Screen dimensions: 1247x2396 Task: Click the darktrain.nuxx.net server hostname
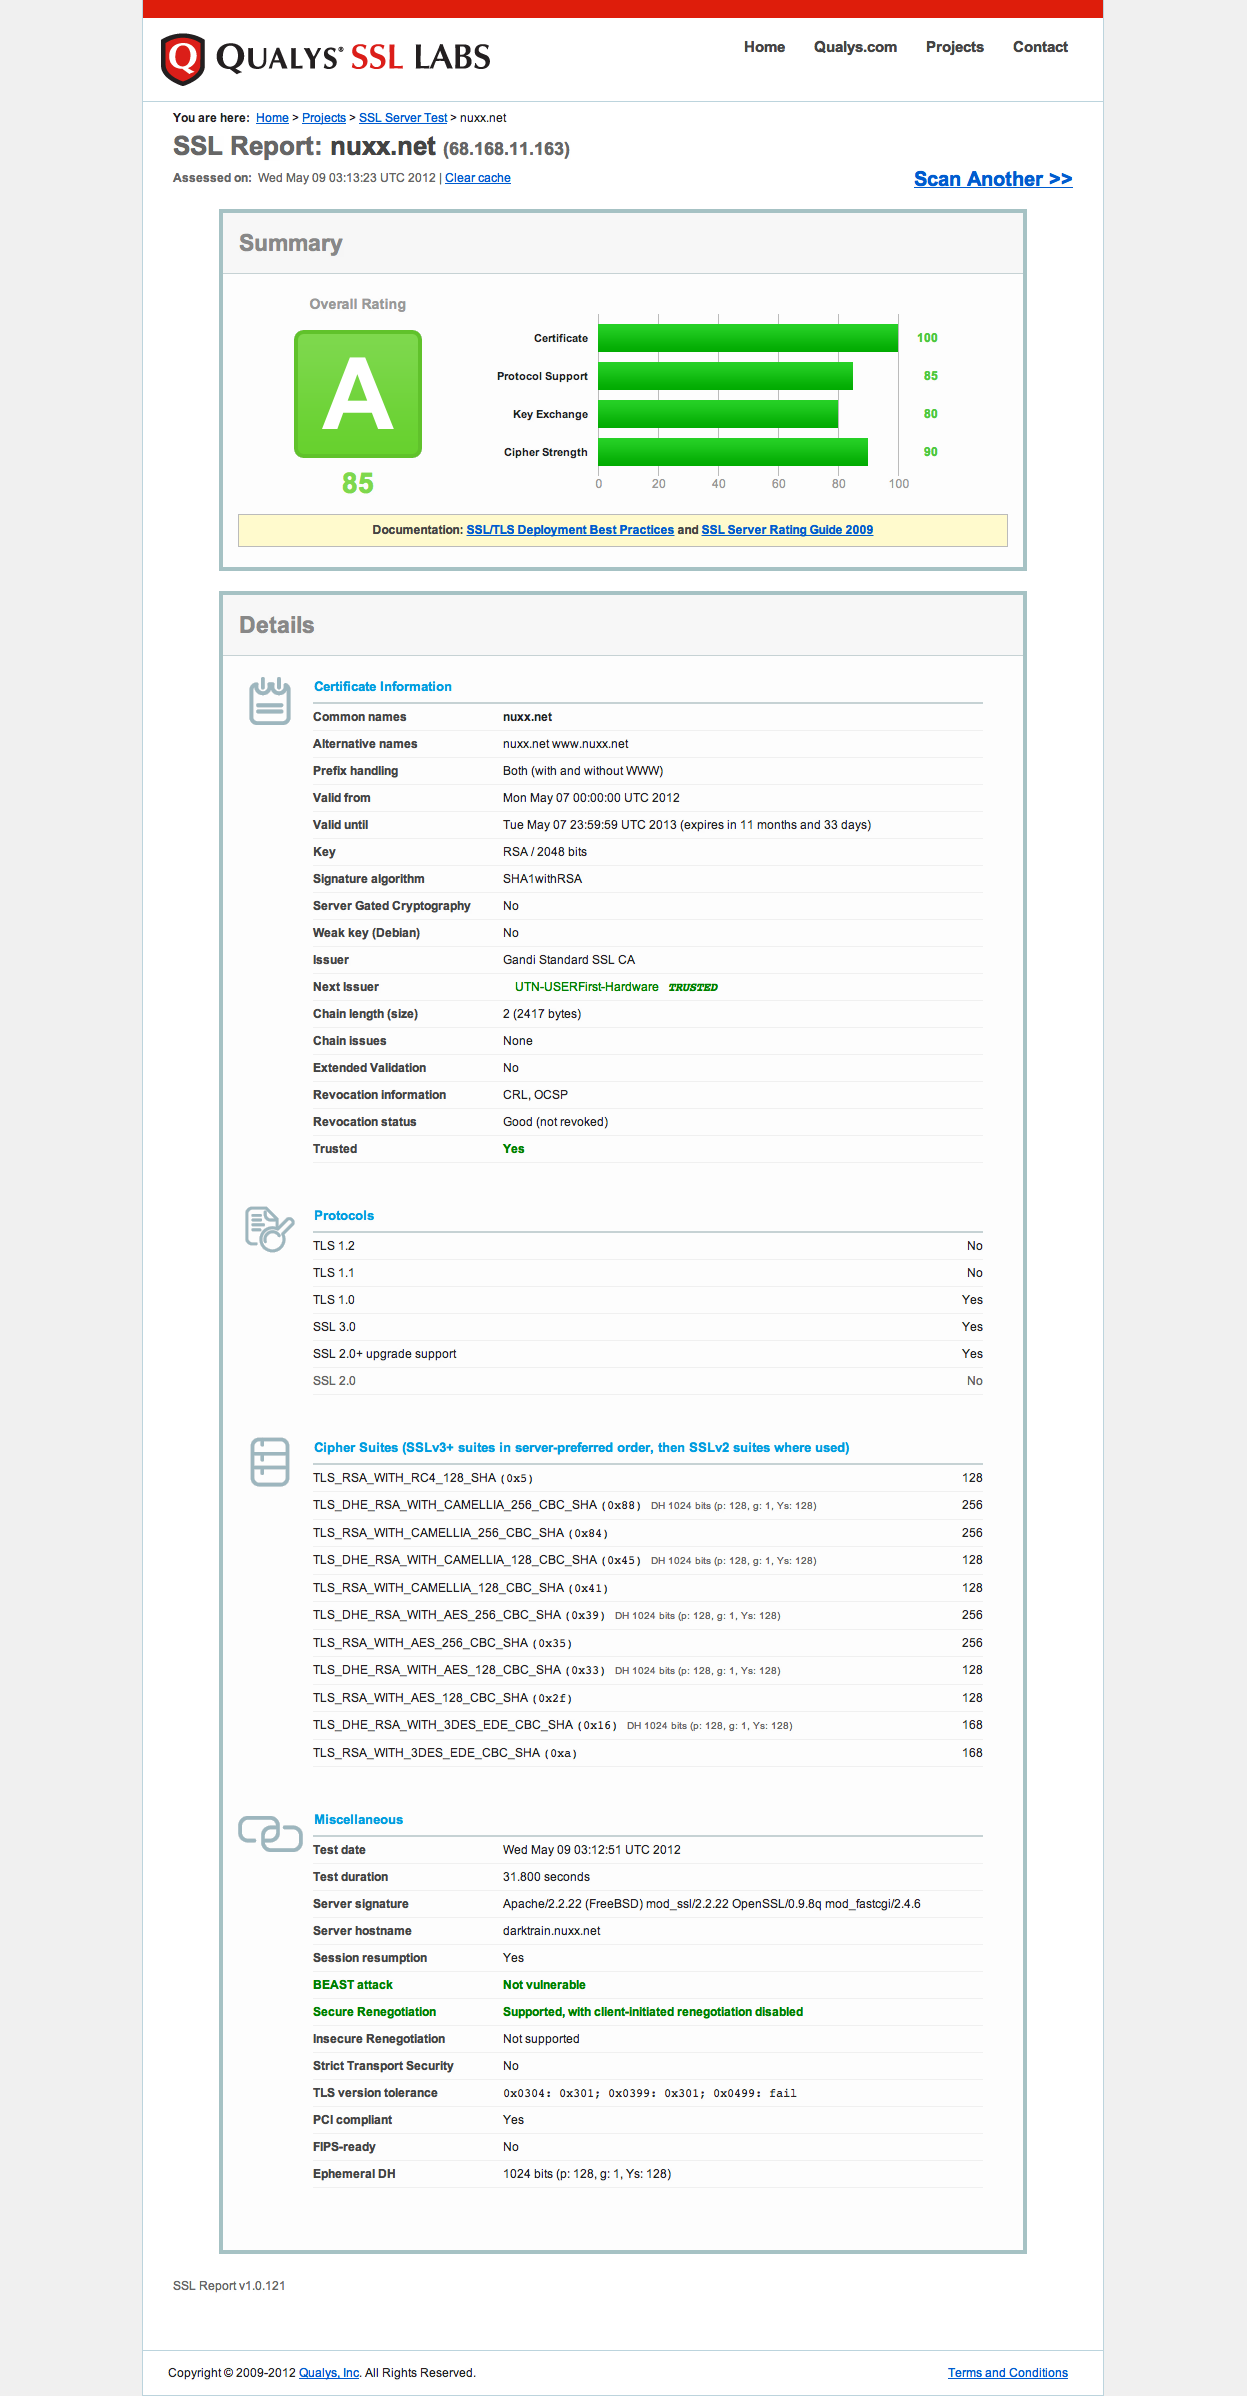pos(551,1931)
